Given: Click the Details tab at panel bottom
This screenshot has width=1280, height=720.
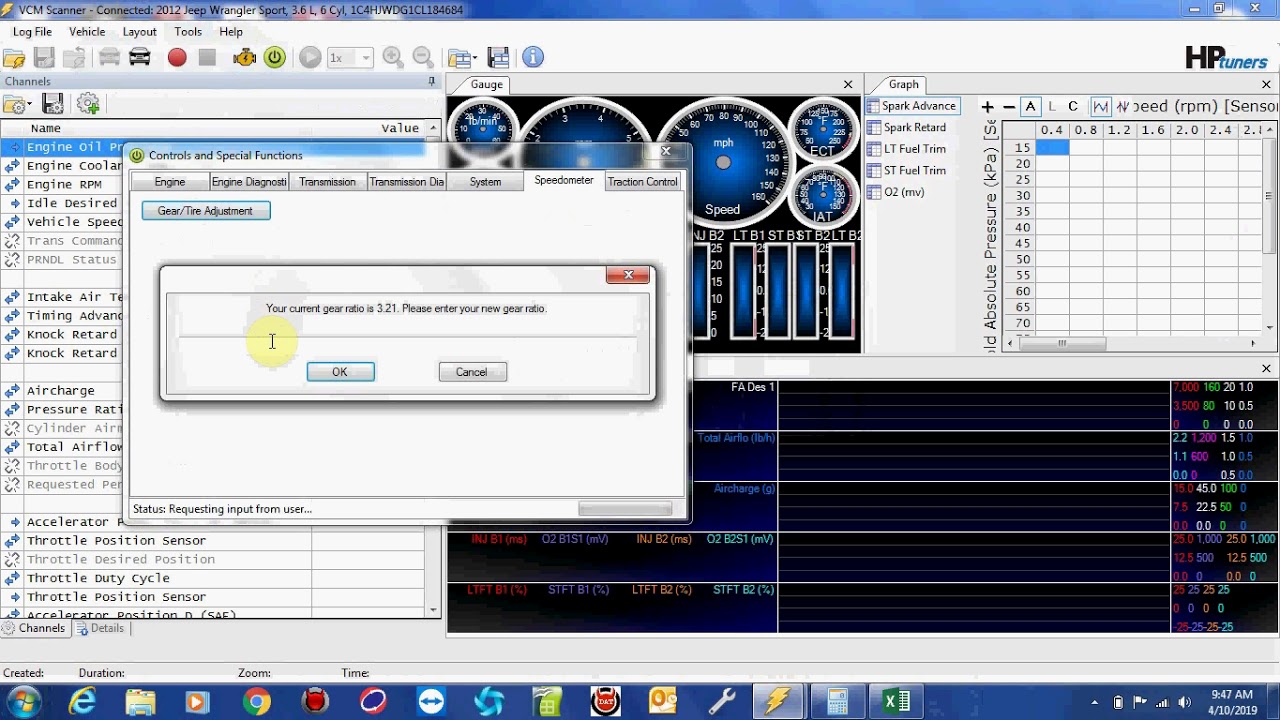Looking at the screenshot, I should (99, 629).
